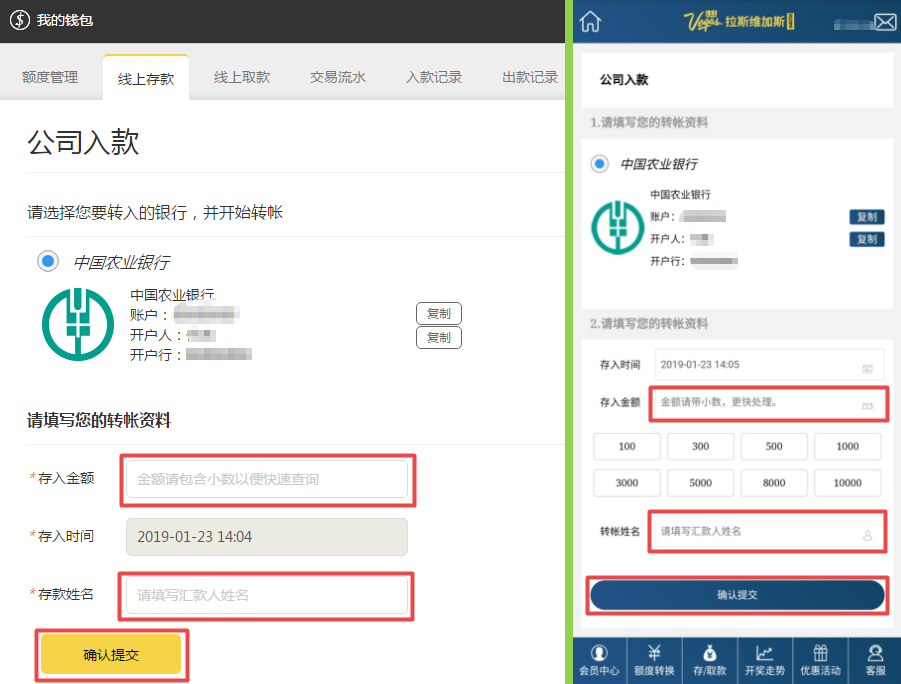Click the calendar icon in the mobile 存入时间 field

click(868, 367)
